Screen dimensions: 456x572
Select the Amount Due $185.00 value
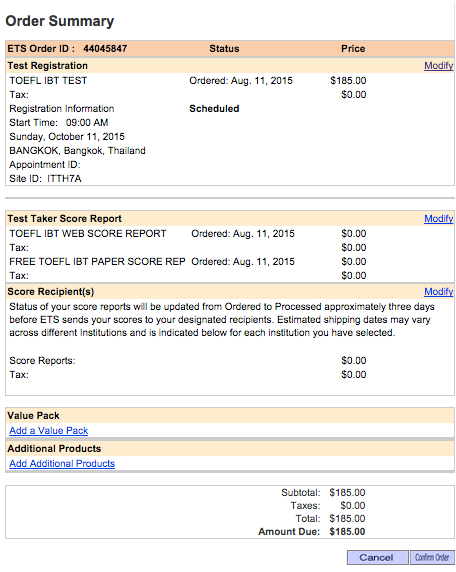[347, 532]
